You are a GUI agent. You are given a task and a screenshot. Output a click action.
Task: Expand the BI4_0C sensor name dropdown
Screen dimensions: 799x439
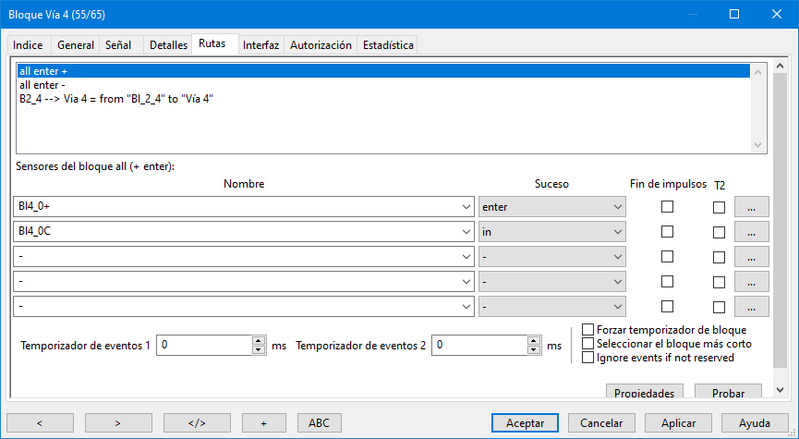466,232
